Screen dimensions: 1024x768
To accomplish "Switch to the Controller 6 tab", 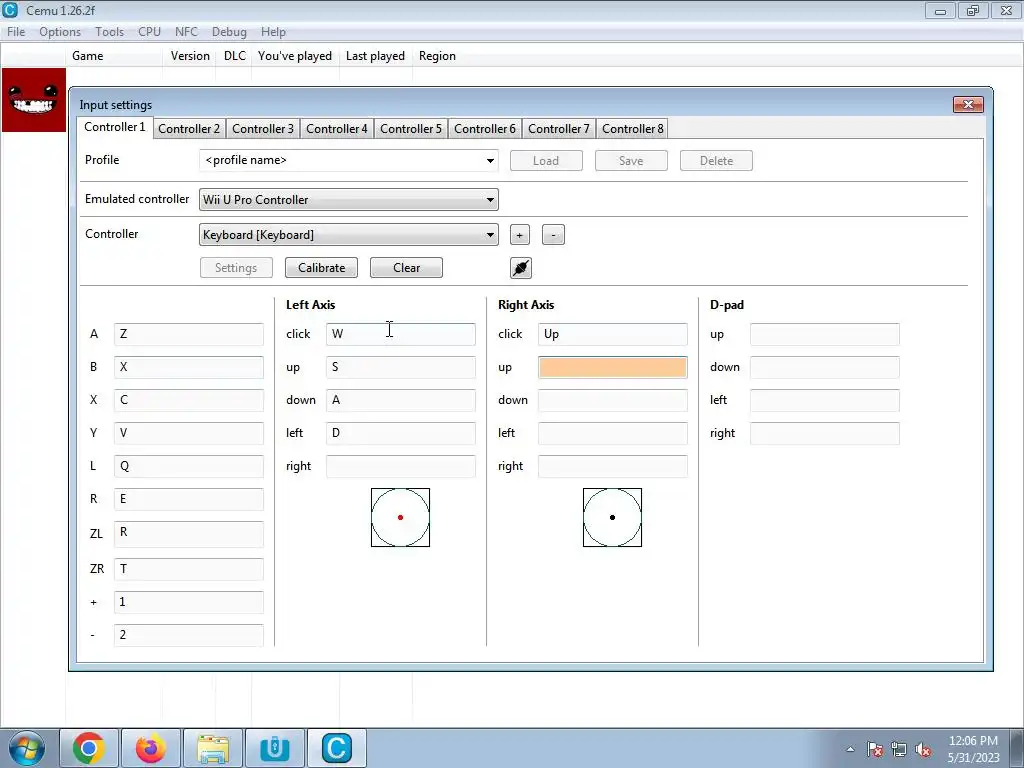I will 485,129.
